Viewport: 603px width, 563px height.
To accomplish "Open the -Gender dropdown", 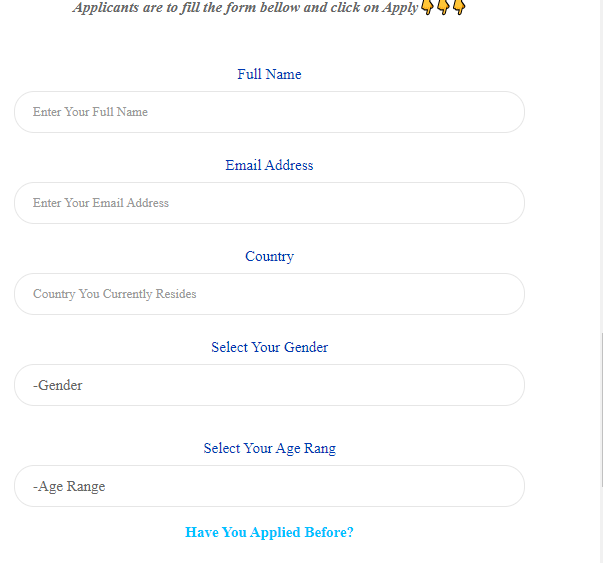I will coord(269,385).
